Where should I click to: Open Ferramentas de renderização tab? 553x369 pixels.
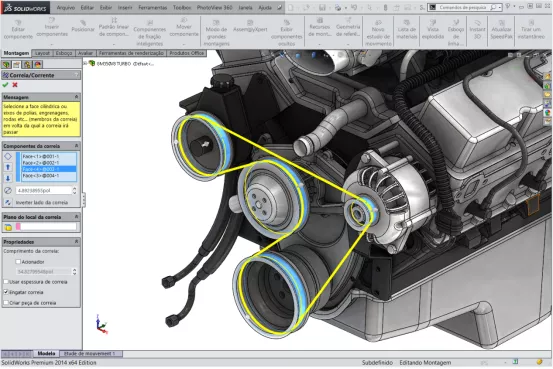(131, 53)
